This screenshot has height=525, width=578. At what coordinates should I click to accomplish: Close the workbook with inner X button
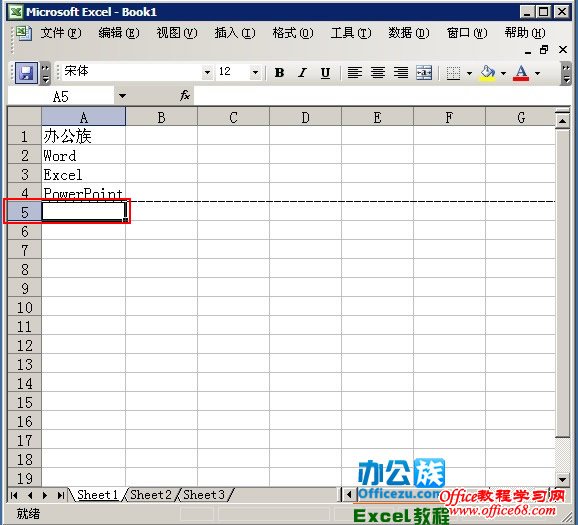(563, 49)
